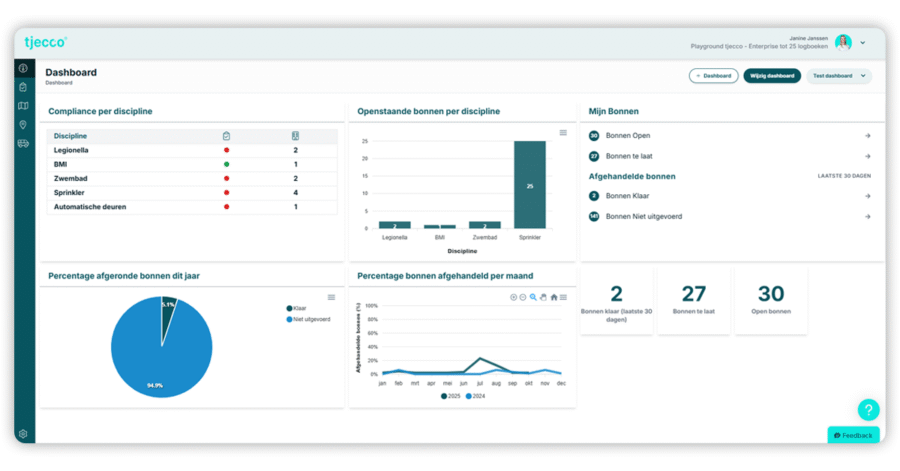This screenshot has width=900, height=471.
Task: Select the Automatische deuren row
Action: [192, 207]
